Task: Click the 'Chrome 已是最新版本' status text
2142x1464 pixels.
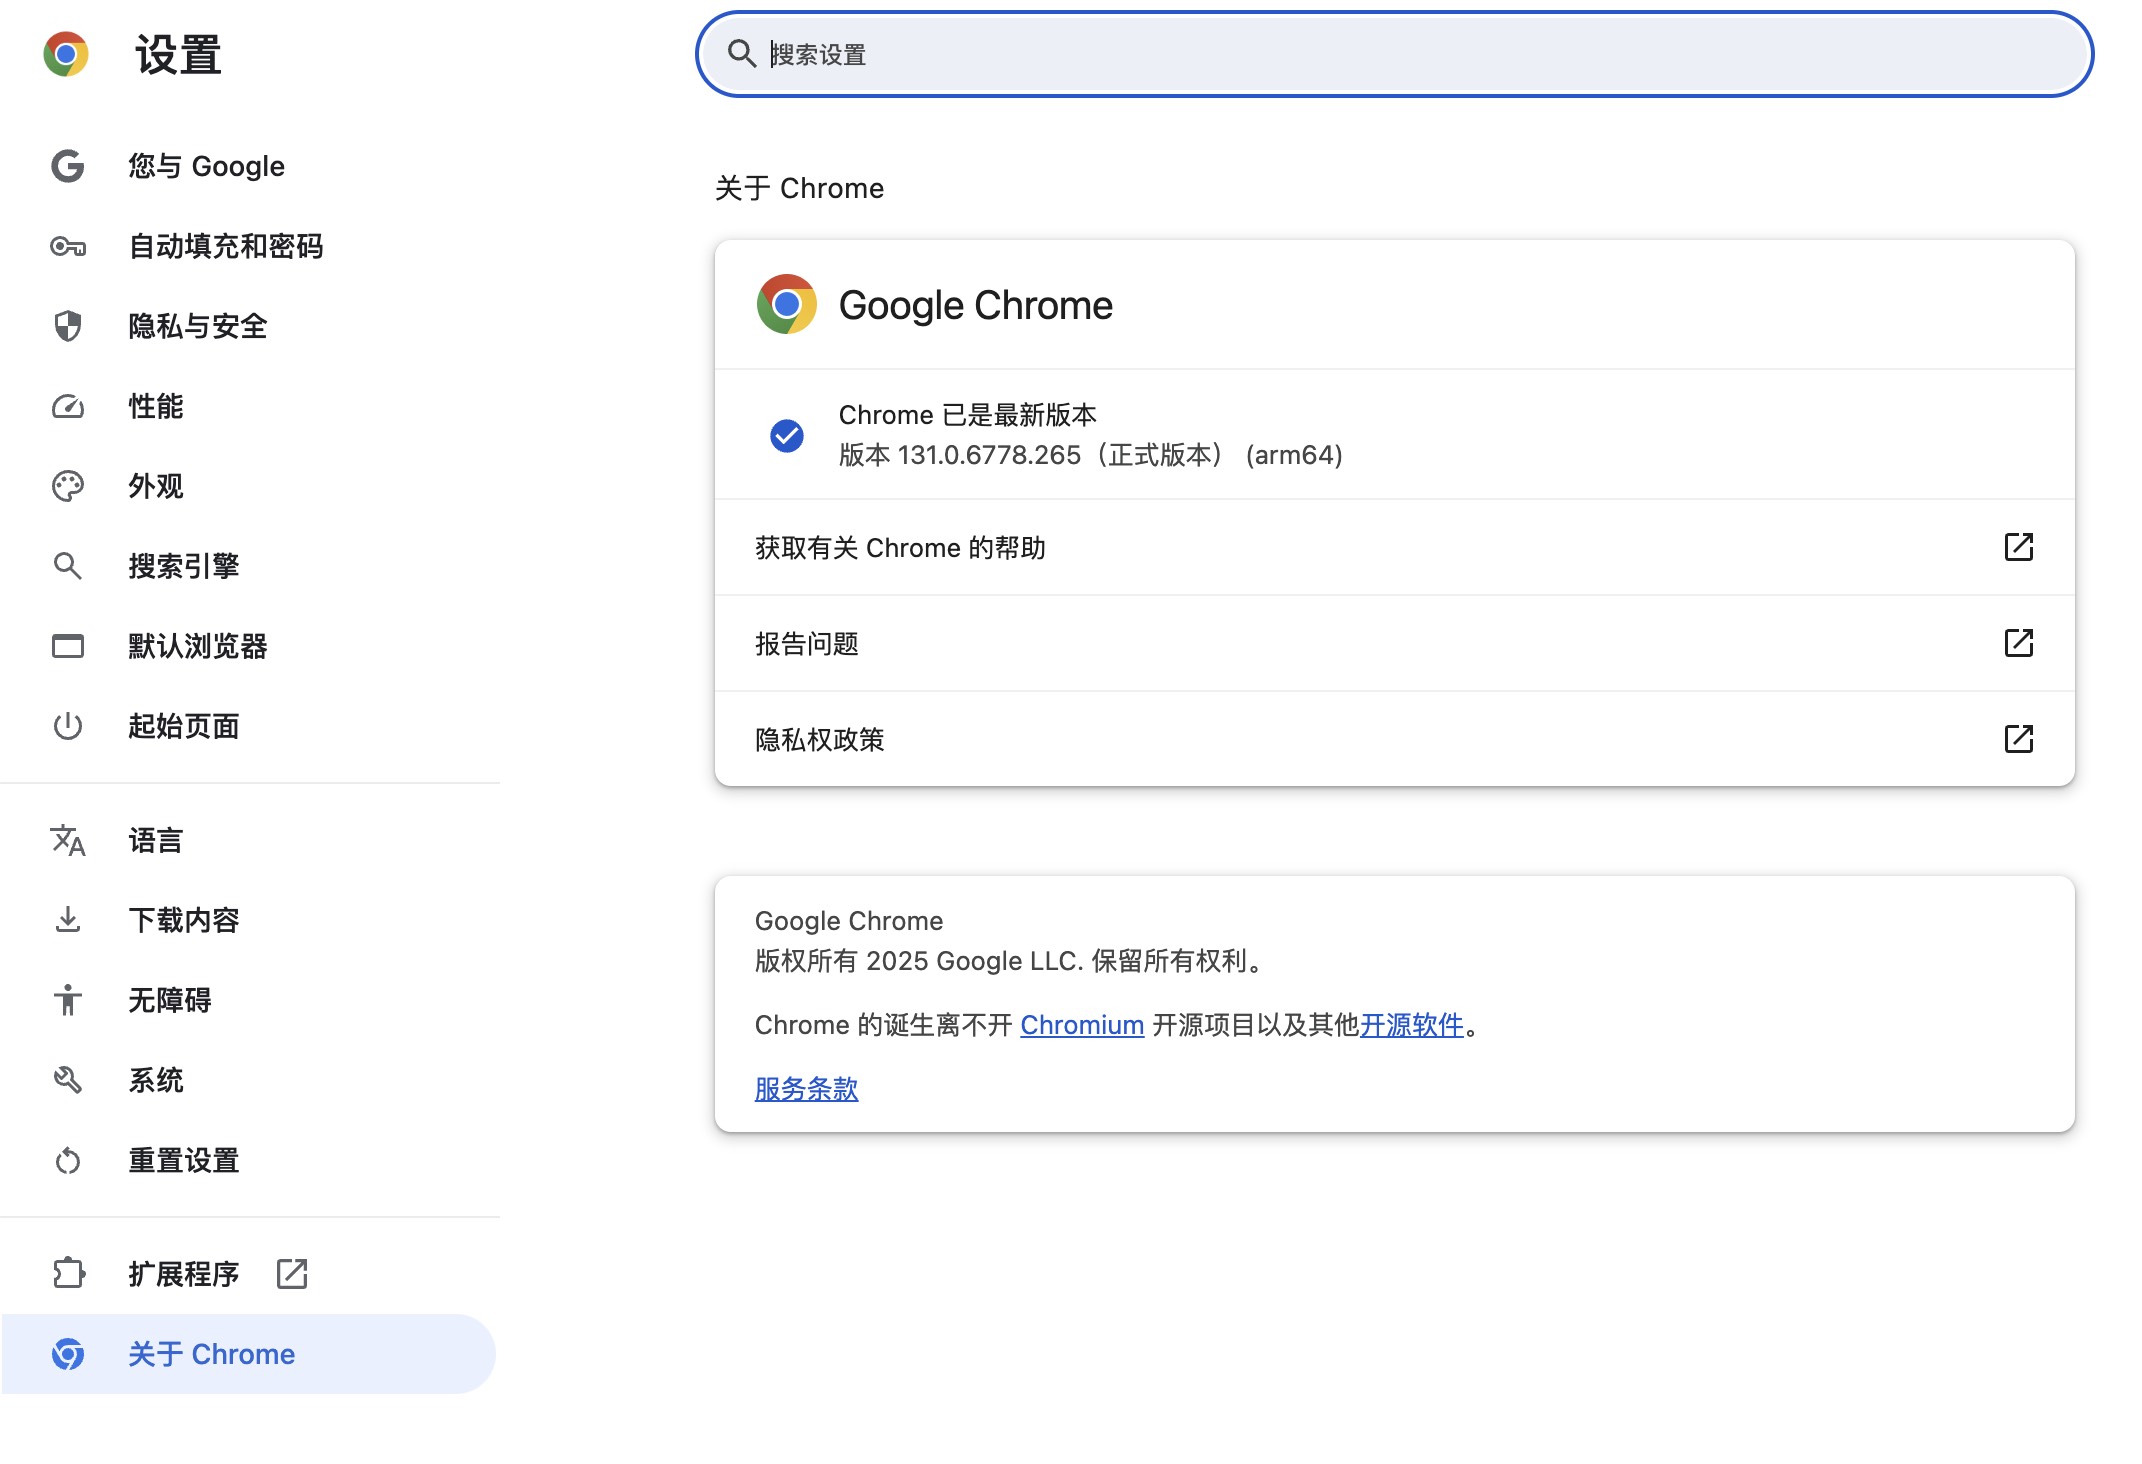Action: coord(967,414)
